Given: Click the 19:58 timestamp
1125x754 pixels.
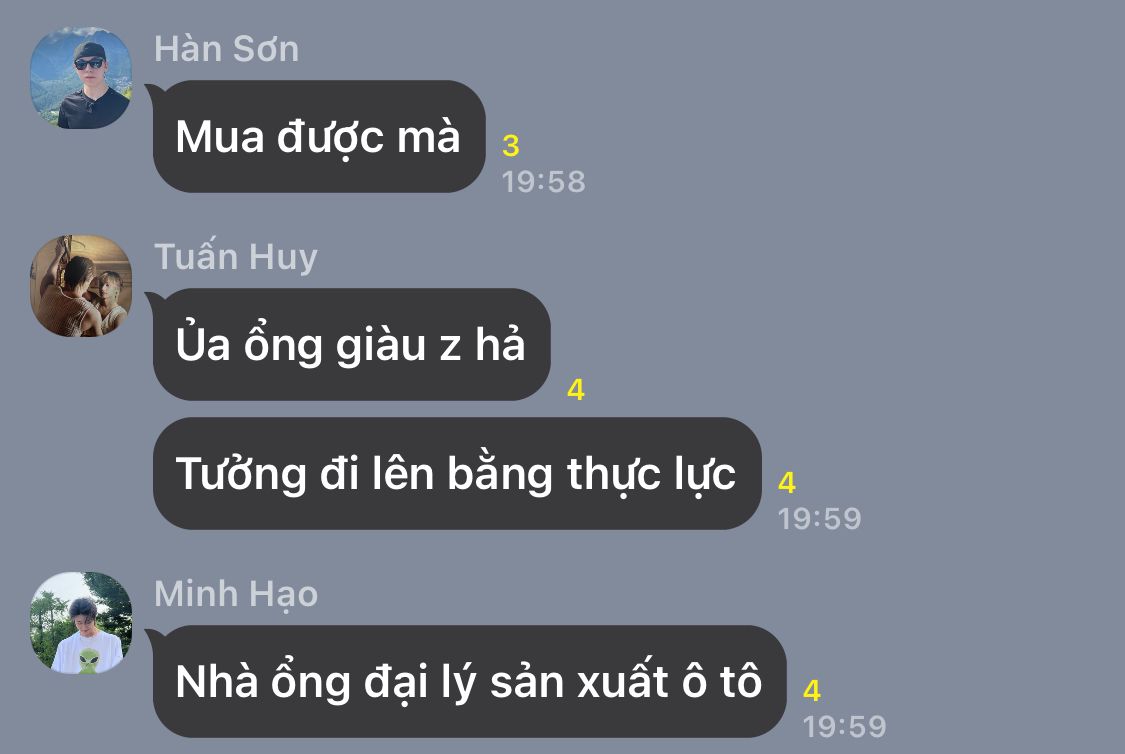Looking at the screenshot, I should click(544, 182).
